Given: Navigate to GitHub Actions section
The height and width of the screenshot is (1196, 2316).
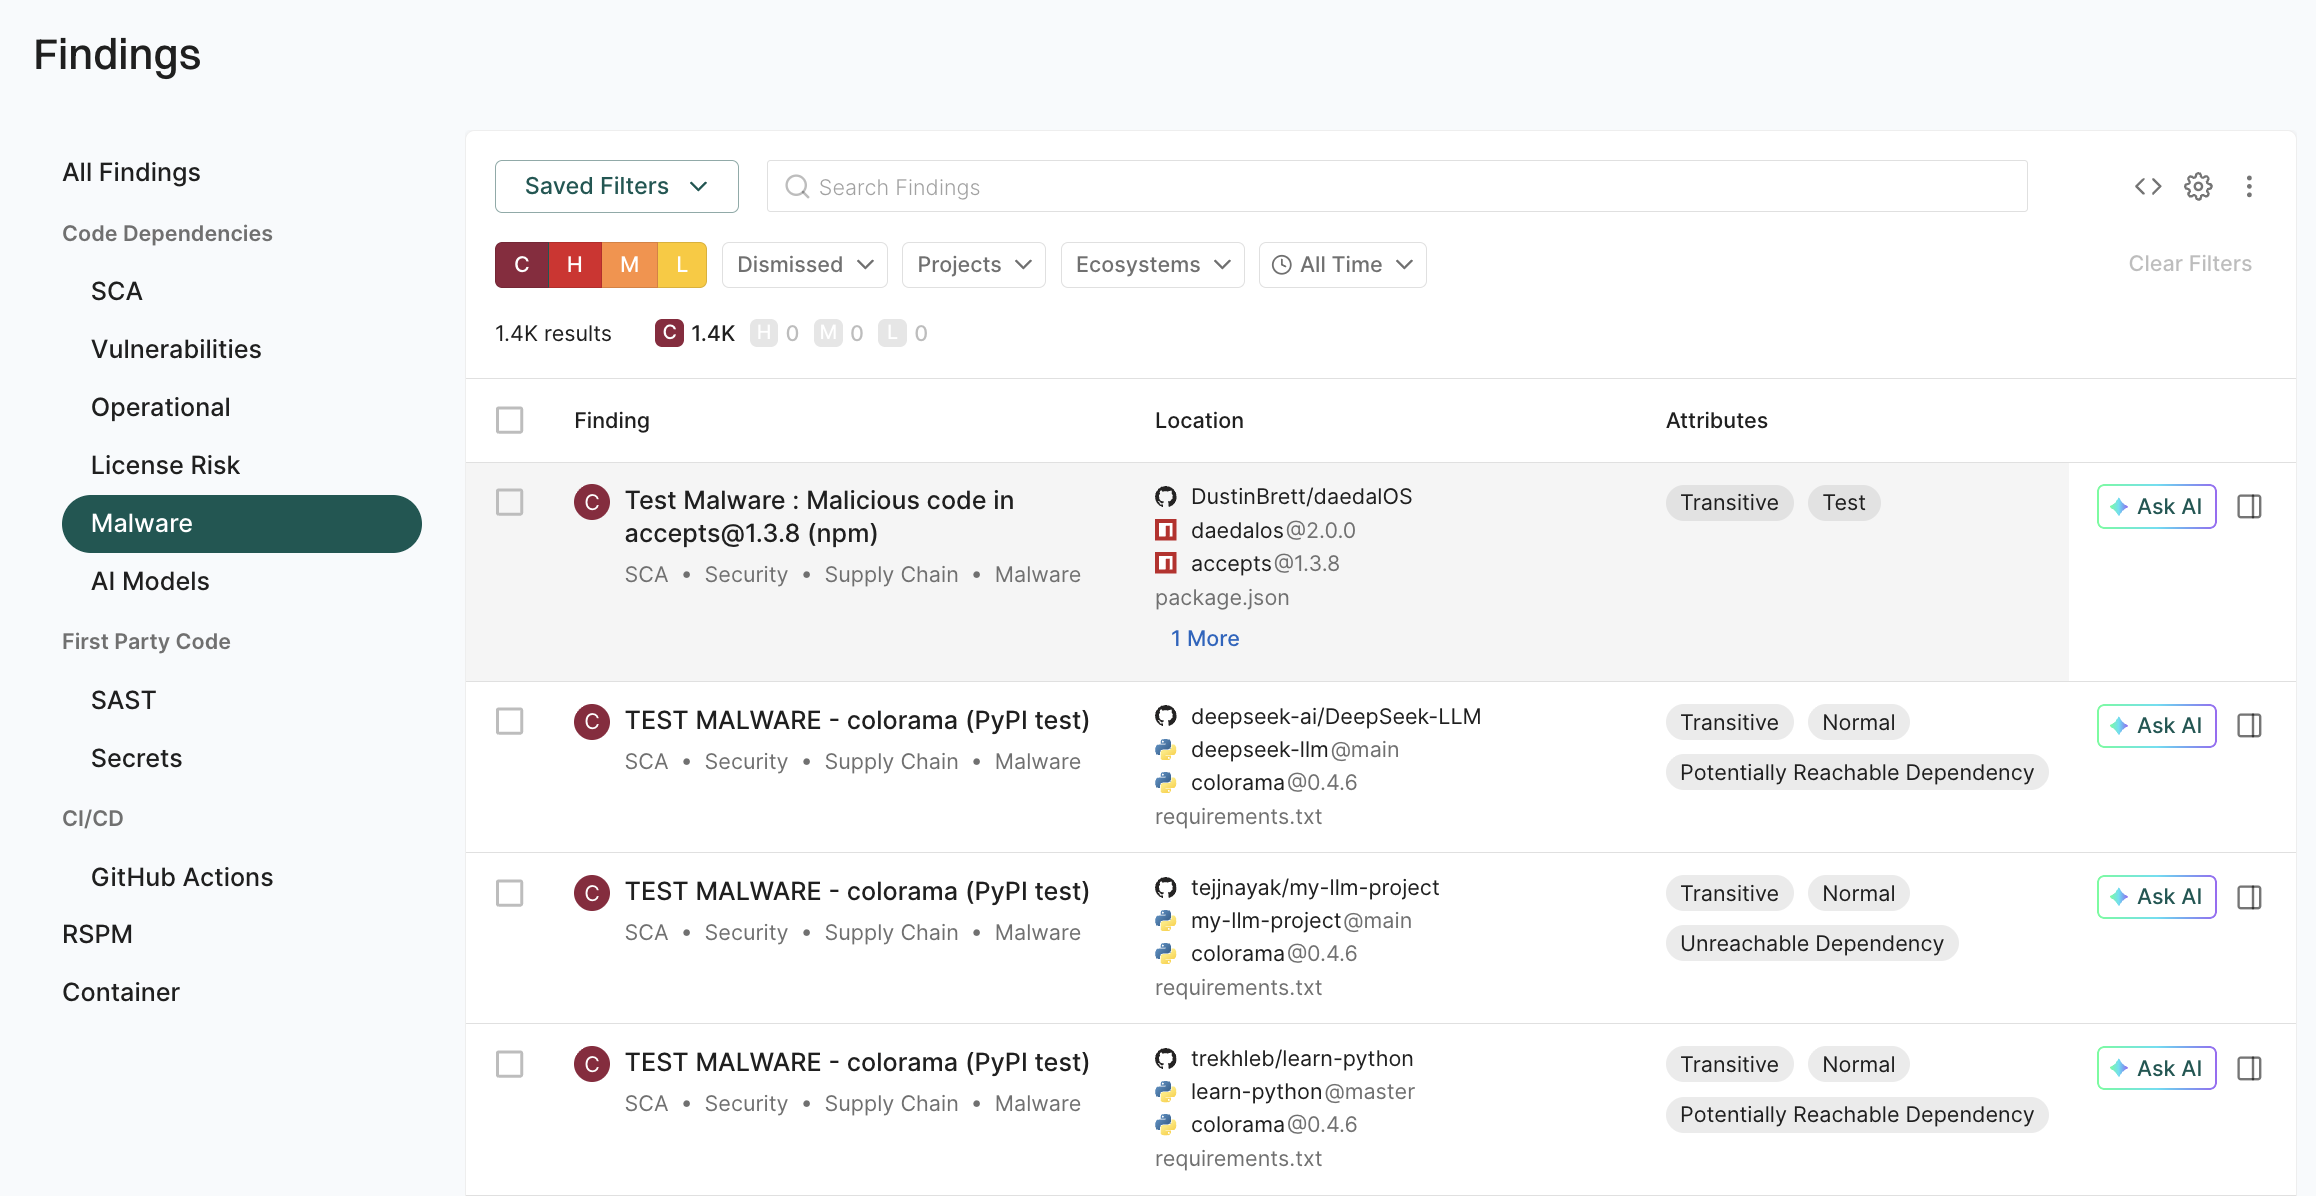Looking at the screenshot, I should click(x=182, y=876).
